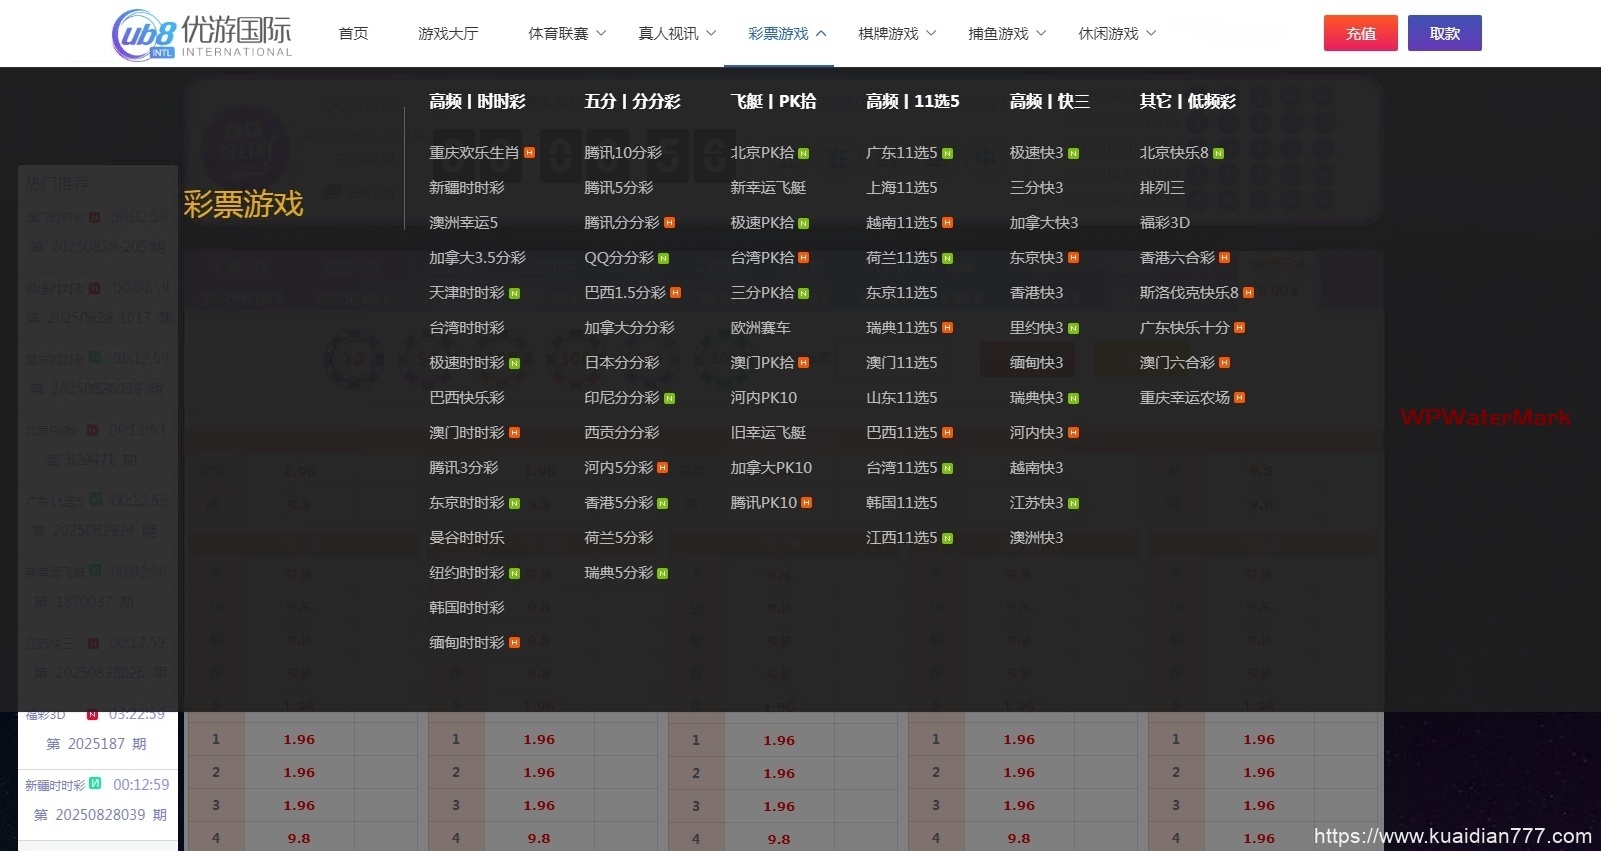This screenshot has height=851, width=1601.
Task: Click the green badge next to 北京PK拾
Action: [x=803, y=154]
